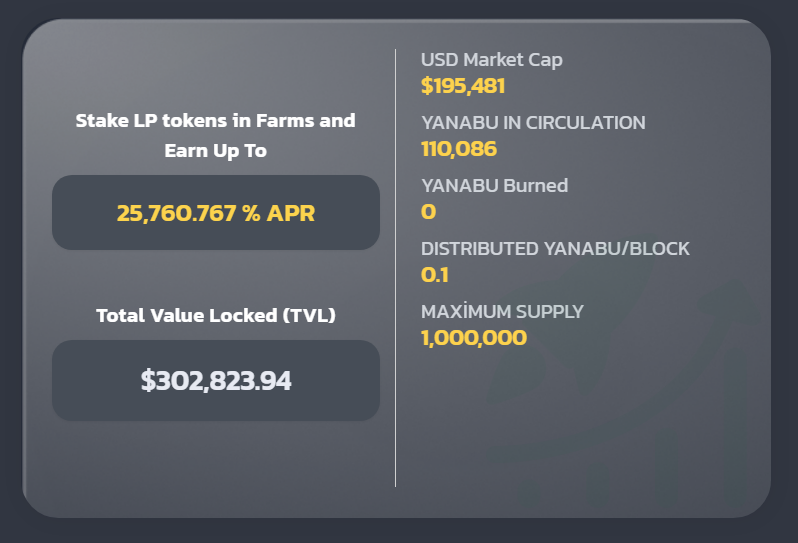Click the MAXİMUM SUPPLY label
This screenshot has width=798, height=543.
point(502,311)
